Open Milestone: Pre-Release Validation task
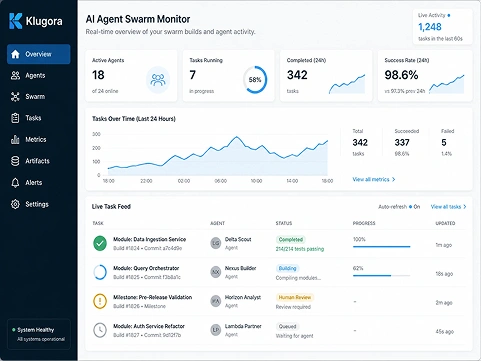The image size is (481, 361). coord(152,297)
